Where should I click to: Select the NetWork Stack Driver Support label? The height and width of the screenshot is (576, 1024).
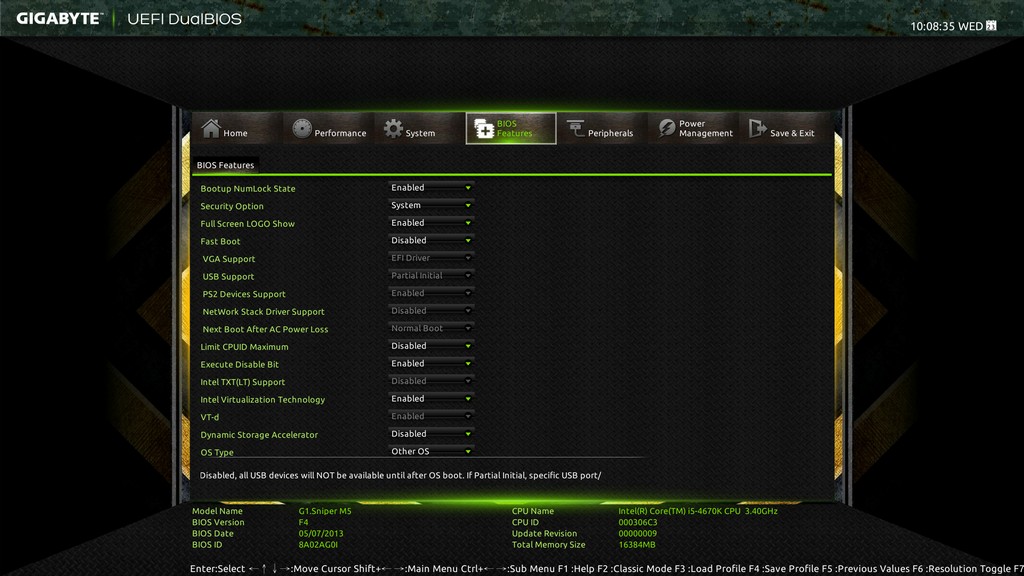tap(263, 312)
